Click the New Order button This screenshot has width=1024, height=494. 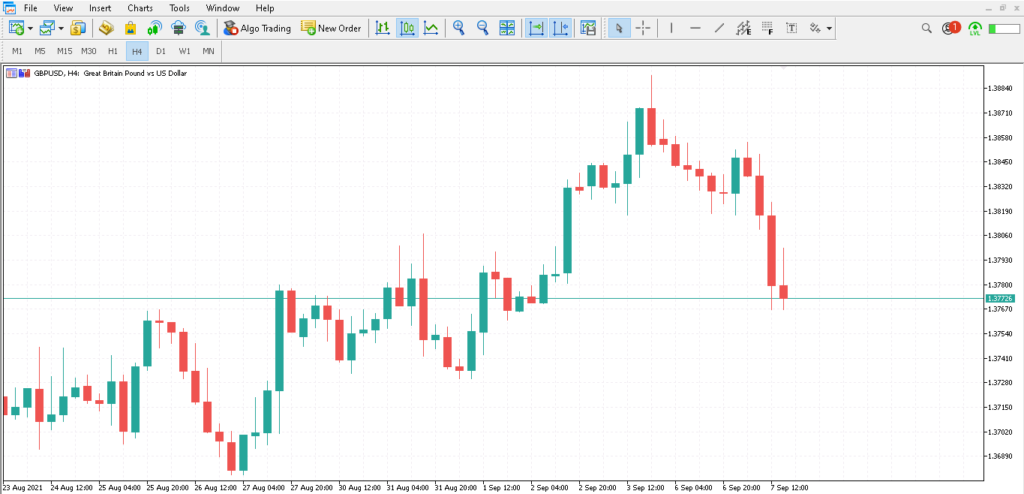pyautogui.click(x=331, y=28)
